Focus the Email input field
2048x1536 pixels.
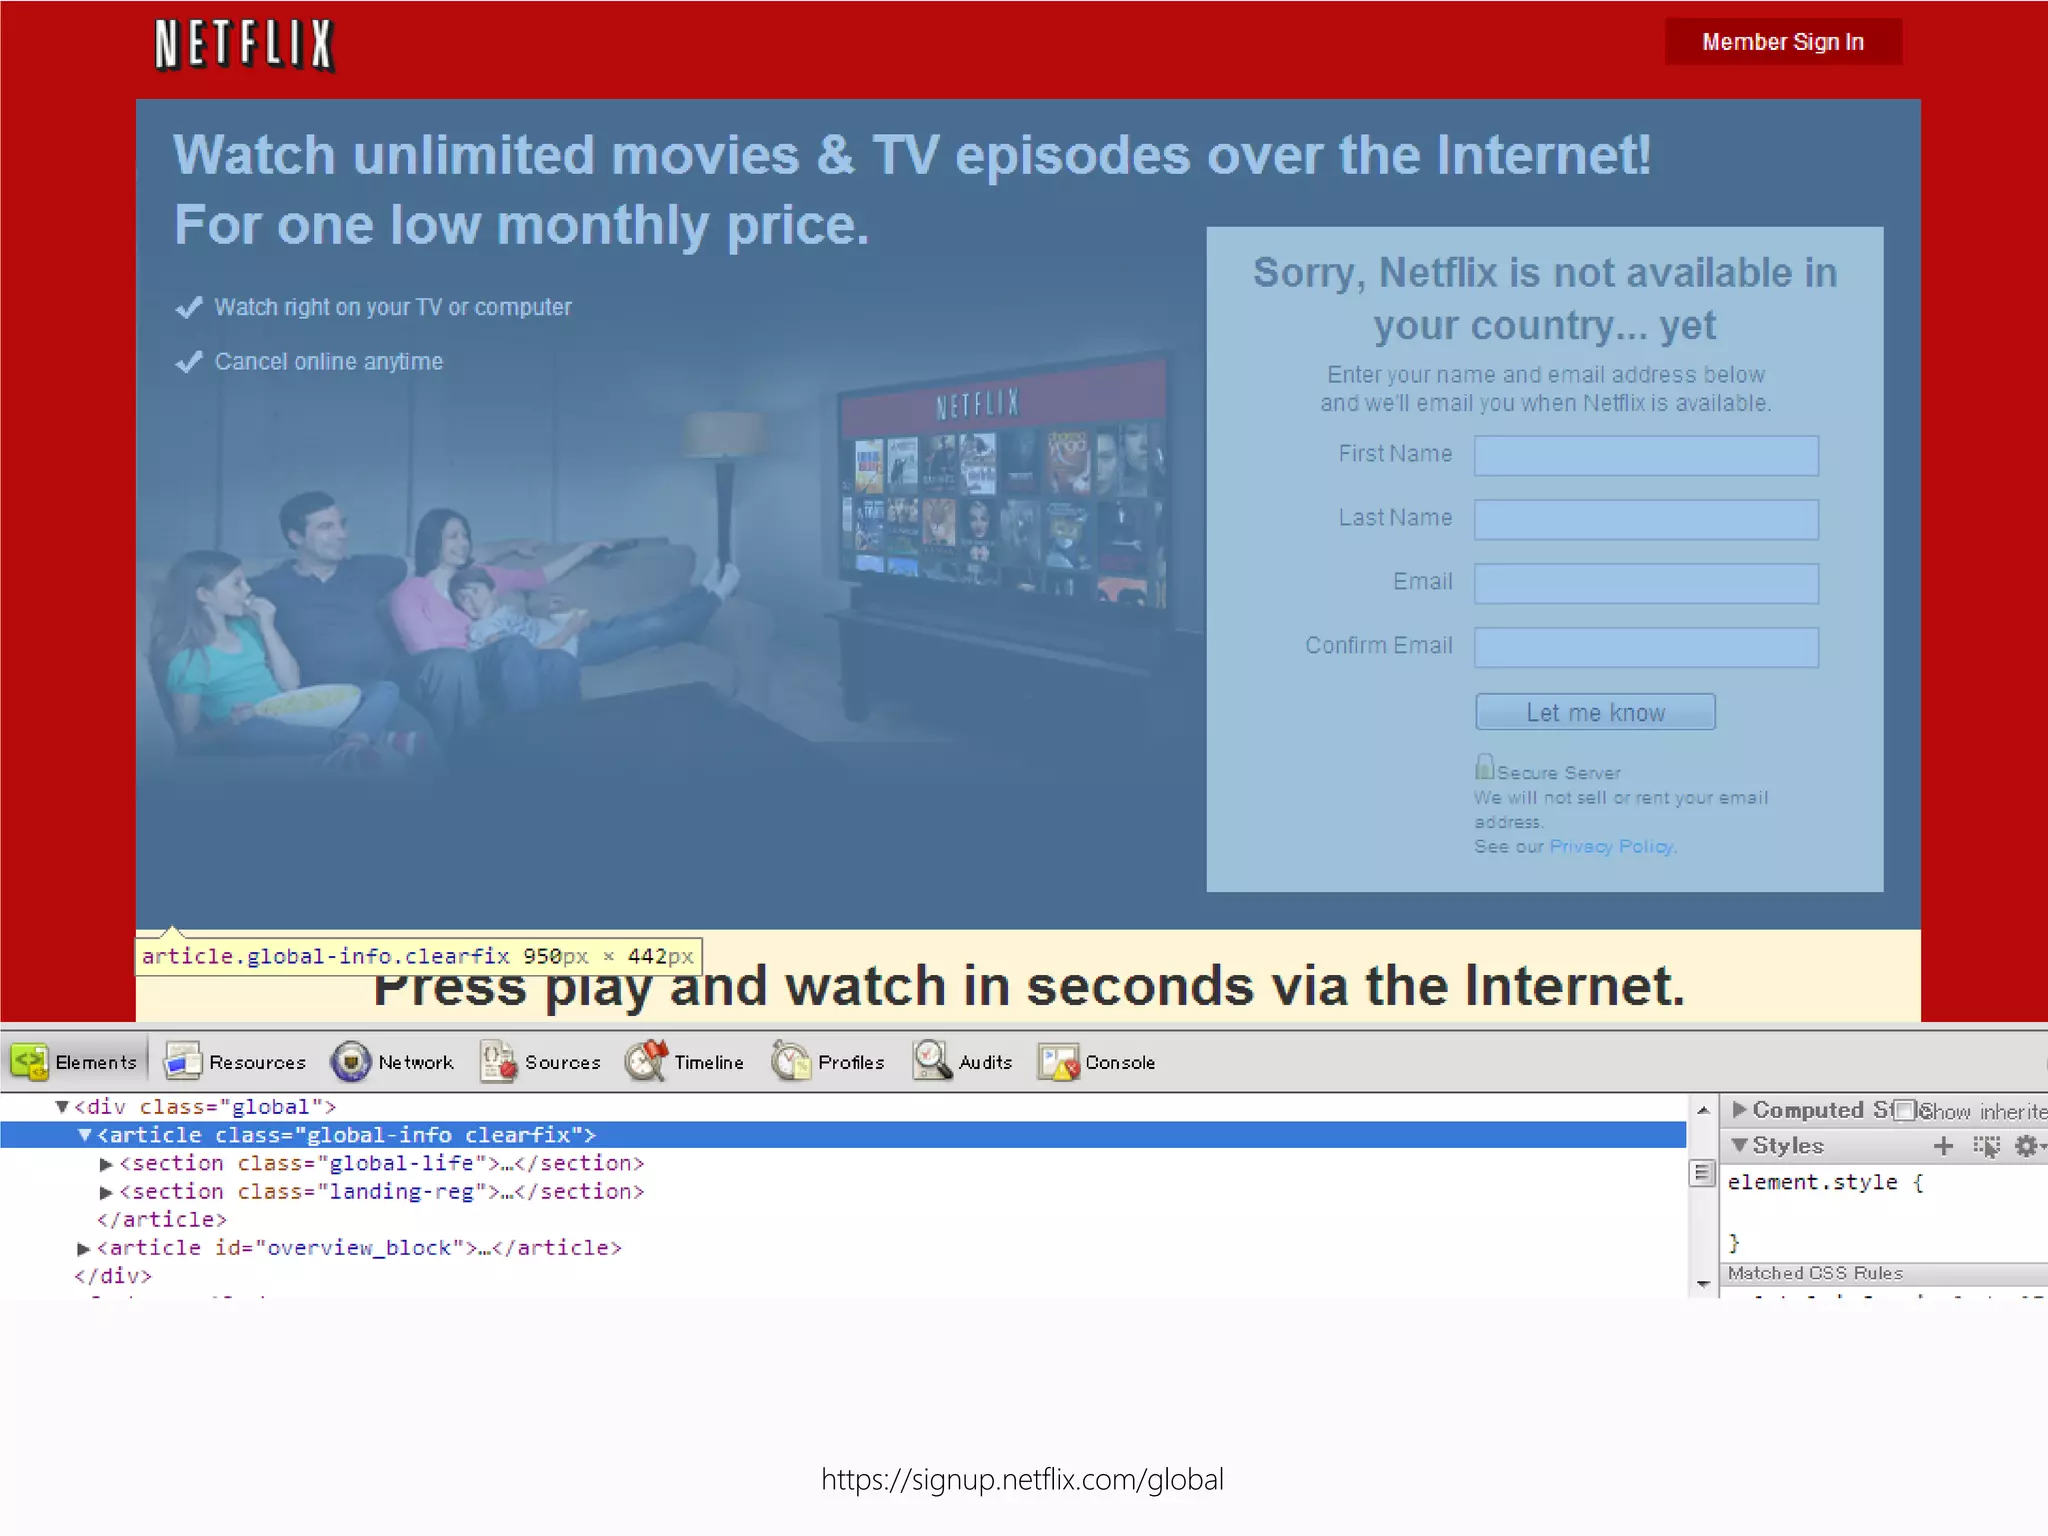click(x=1646, y=583)
